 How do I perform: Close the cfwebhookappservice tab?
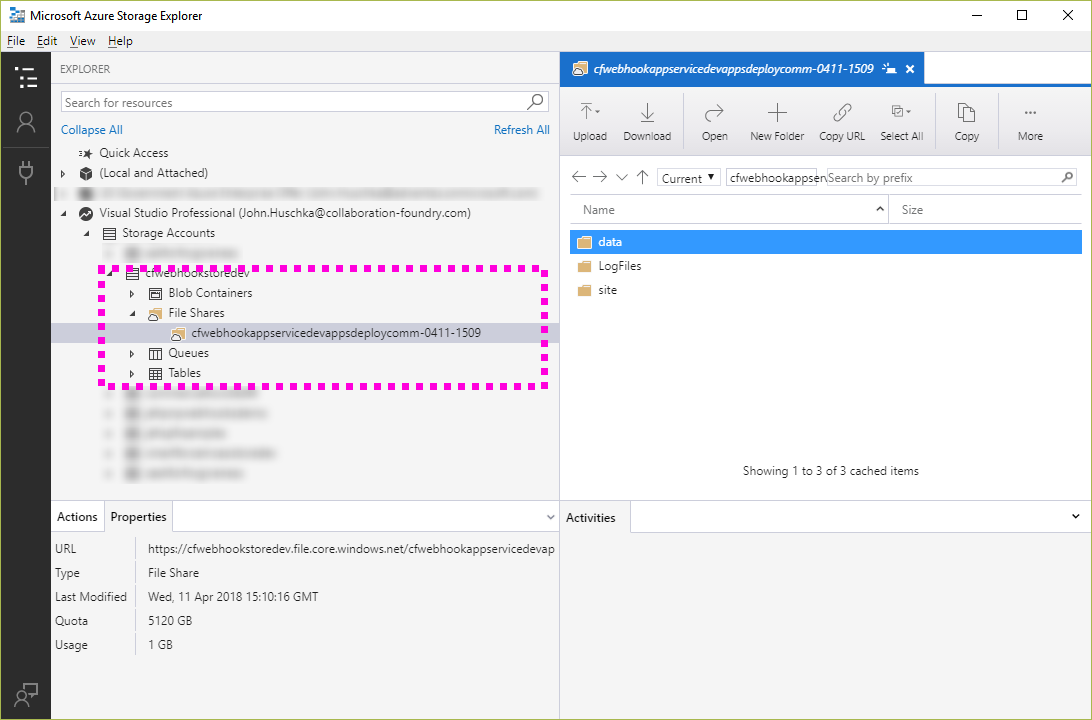point(910,69)
